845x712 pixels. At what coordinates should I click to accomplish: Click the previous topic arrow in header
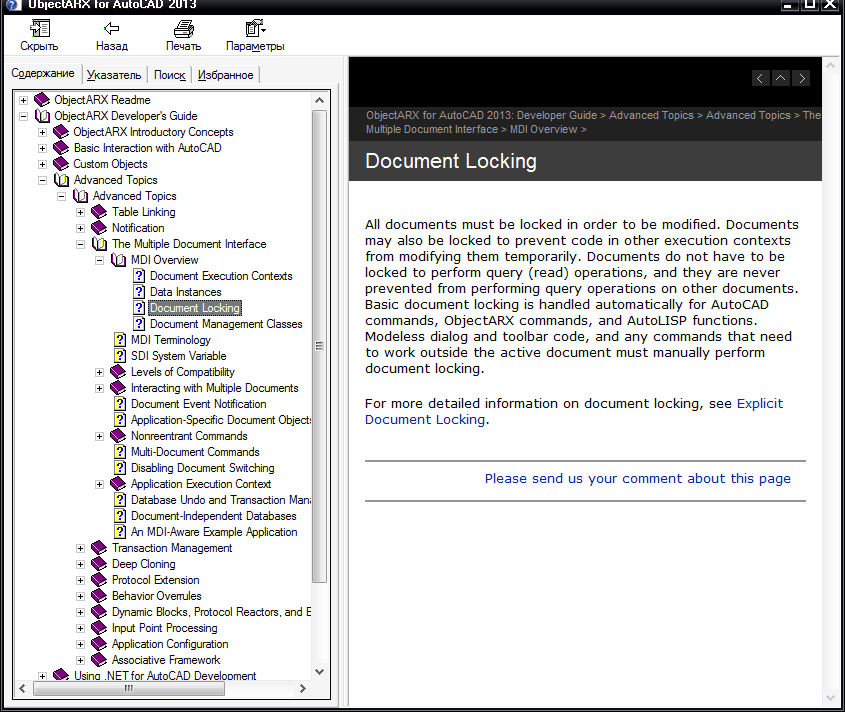(760, 79)
